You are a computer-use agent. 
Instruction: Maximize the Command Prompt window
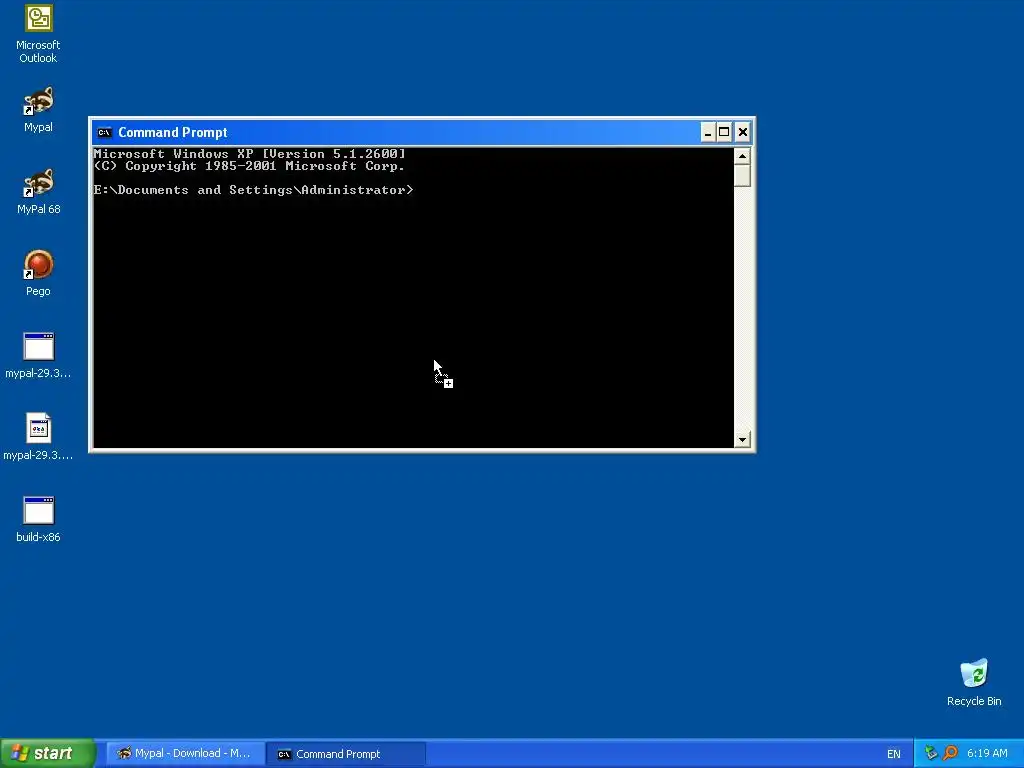coord(724,133)
